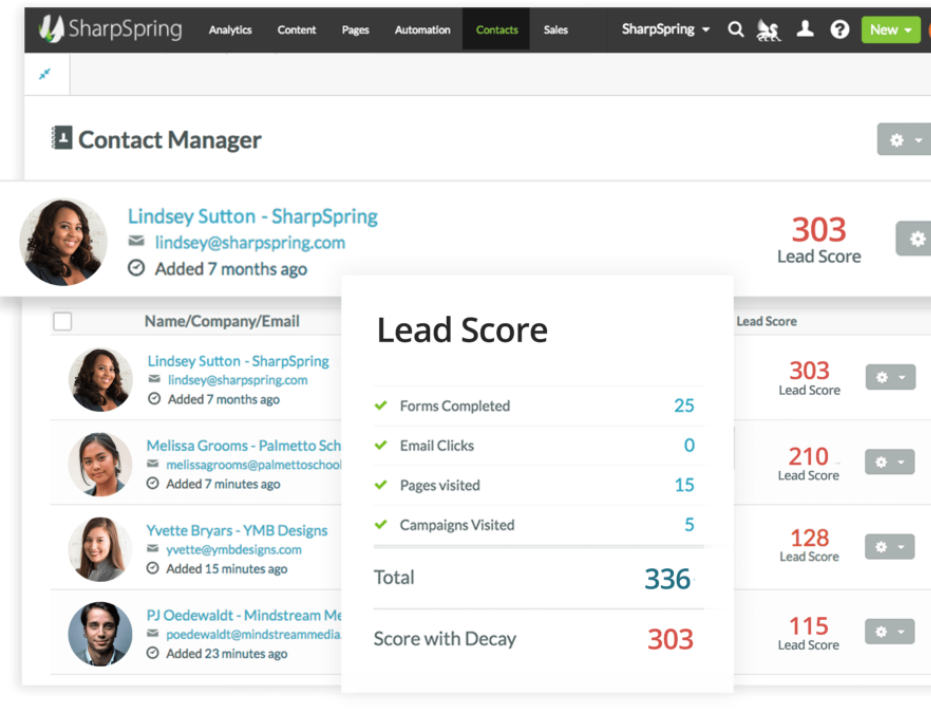Screen dimensions: 931x717
Task: Click the 115 Lead Score value
Action: pyautogui.click(x=808, y=626)
